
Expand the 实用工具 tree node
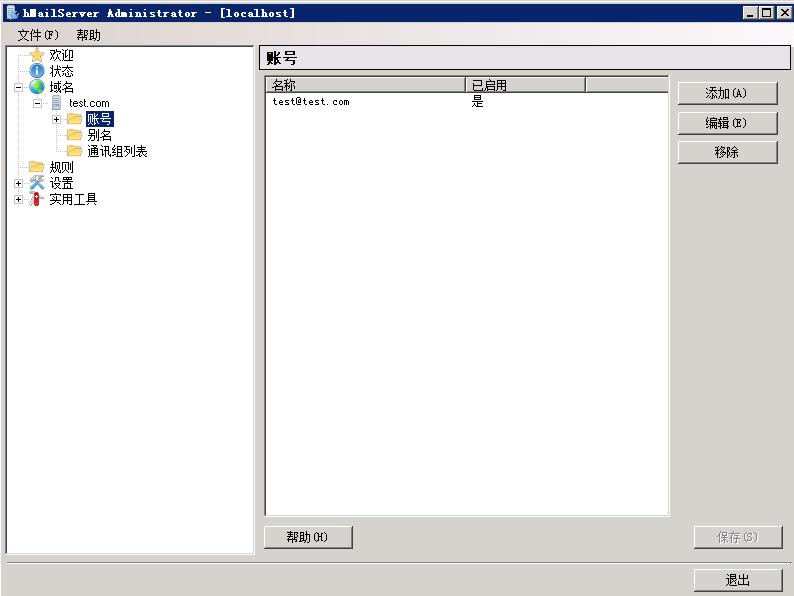[19, 200]
